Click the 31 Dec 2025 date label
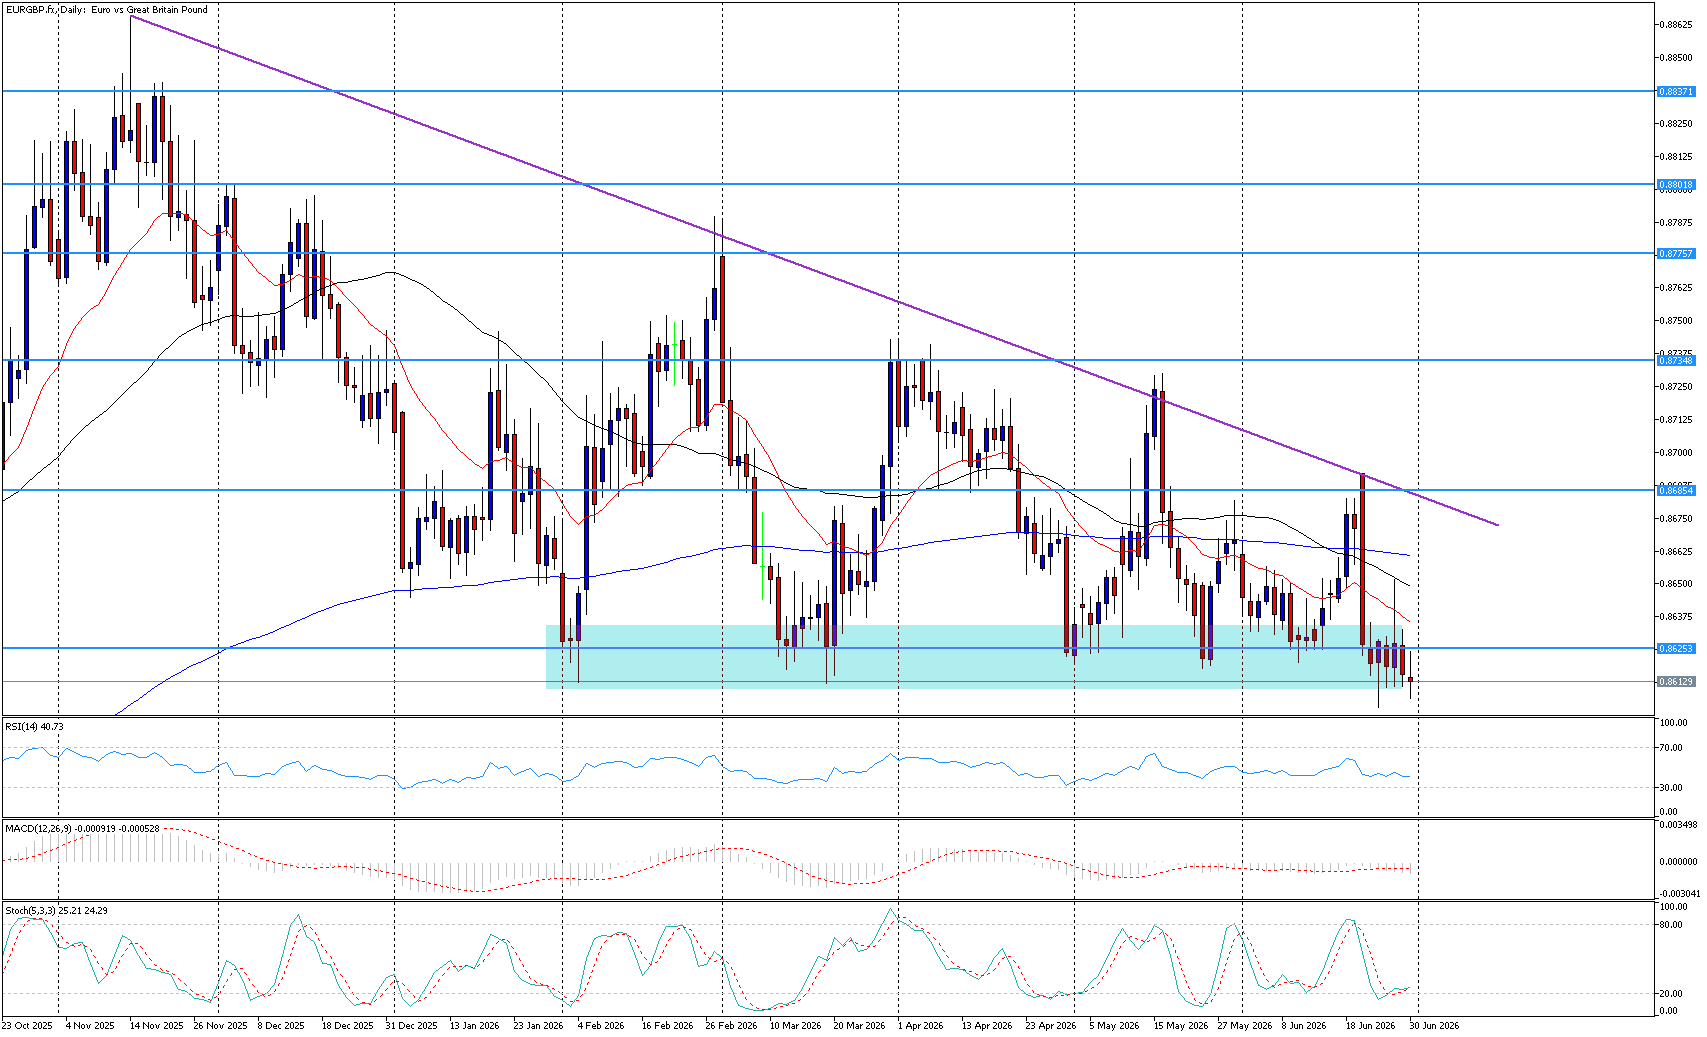 (411, 1025)
